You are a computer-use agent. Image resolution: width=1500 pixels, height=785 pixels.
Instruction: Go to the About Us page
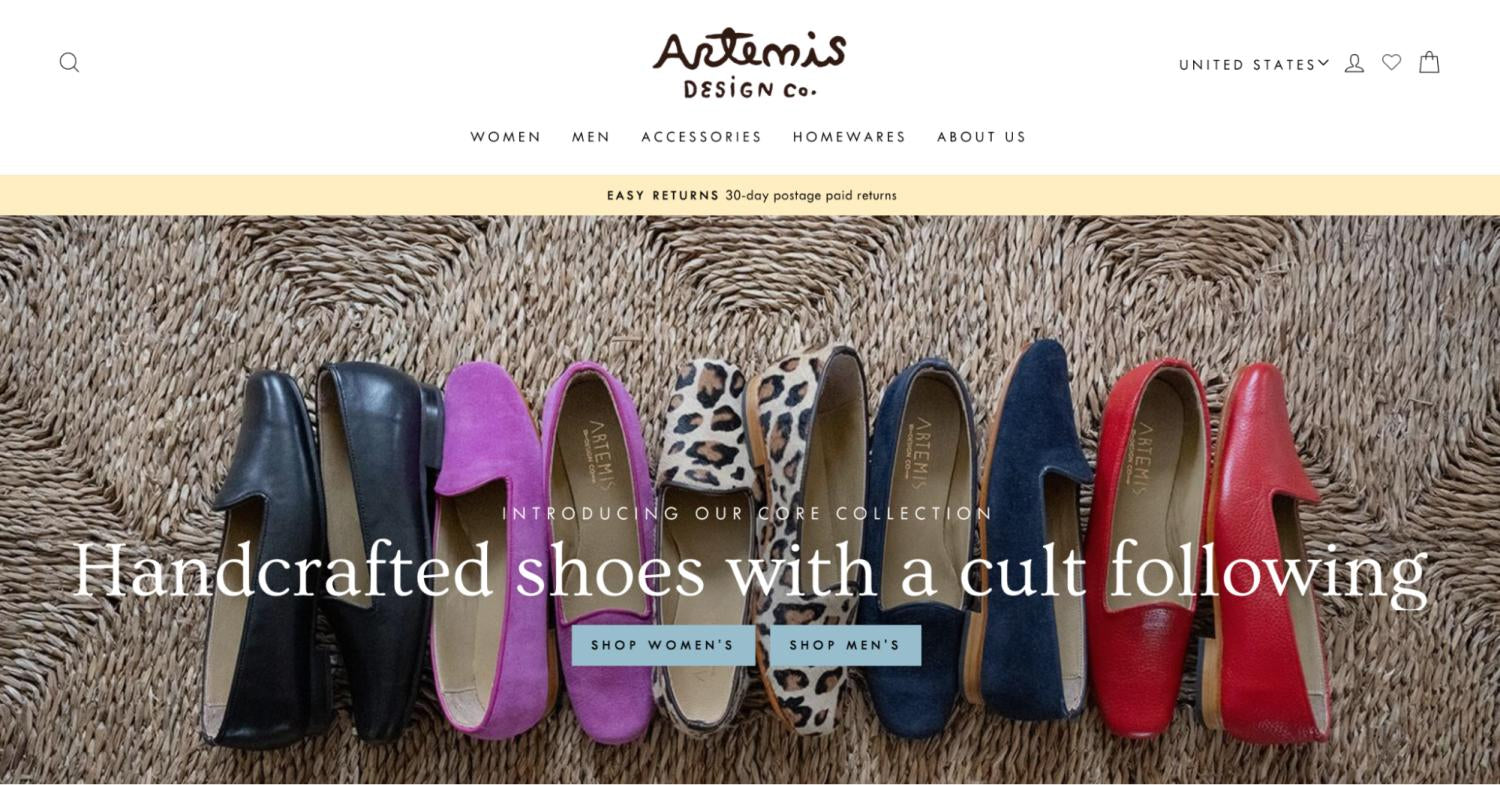981,137
